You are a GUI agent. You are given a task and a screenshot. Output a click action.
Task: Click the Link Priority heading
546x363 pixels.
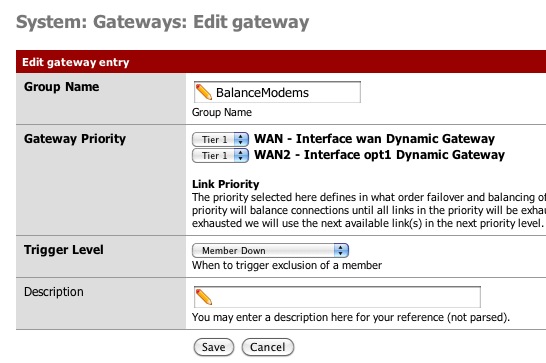[226, 184]
